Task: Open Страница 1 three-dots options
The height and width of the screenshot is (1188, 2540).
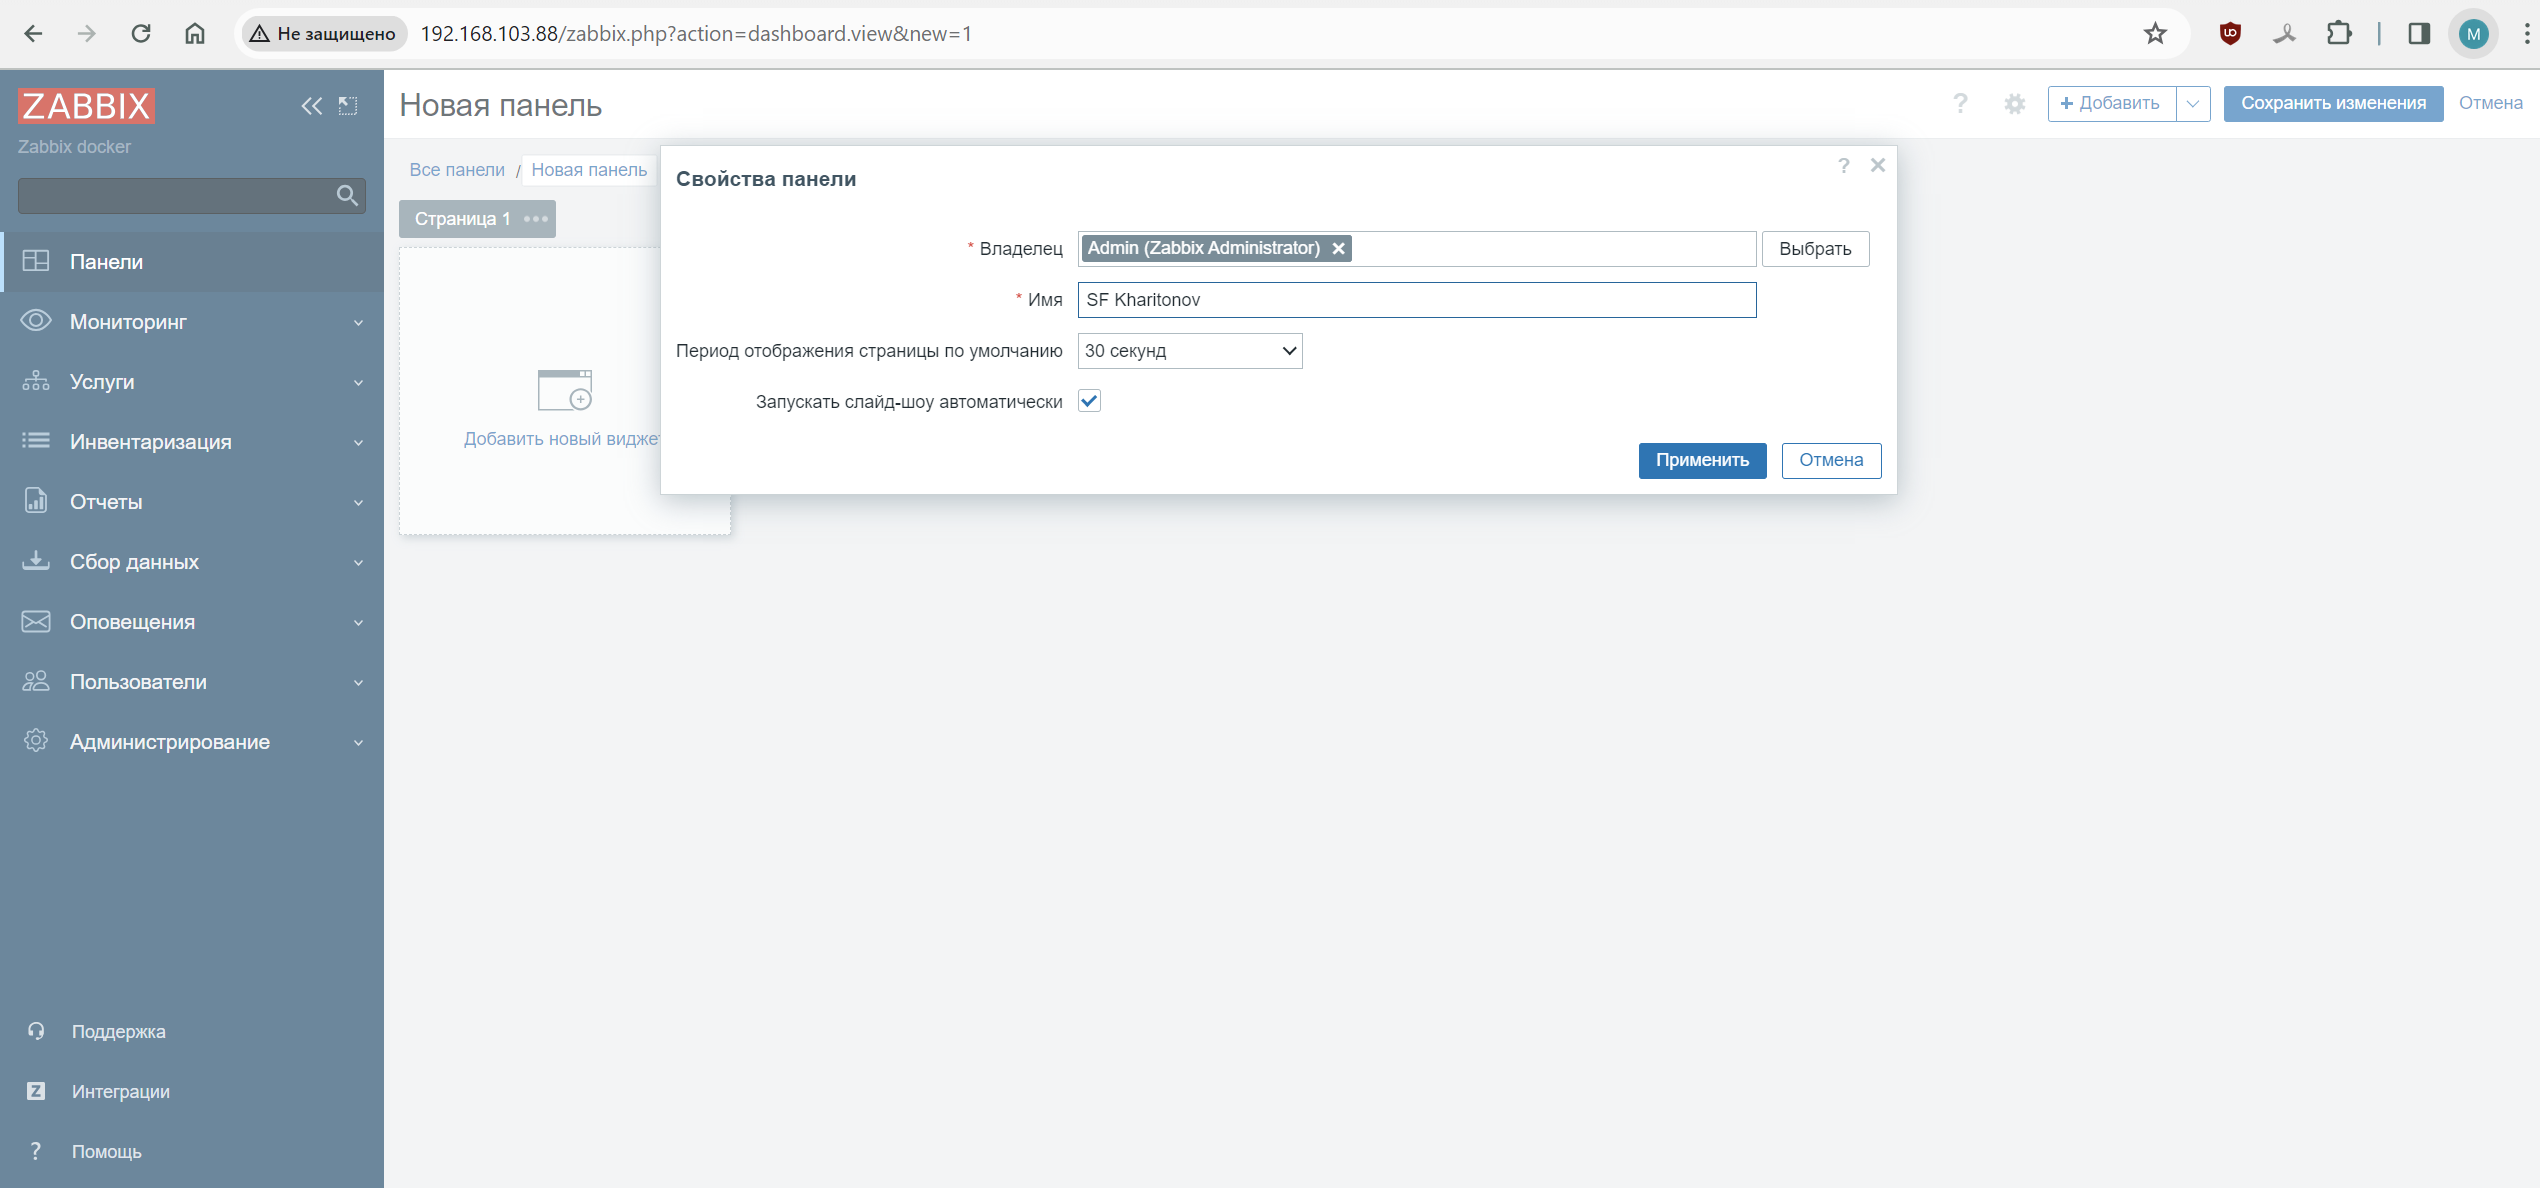Action: pos(536,219)
